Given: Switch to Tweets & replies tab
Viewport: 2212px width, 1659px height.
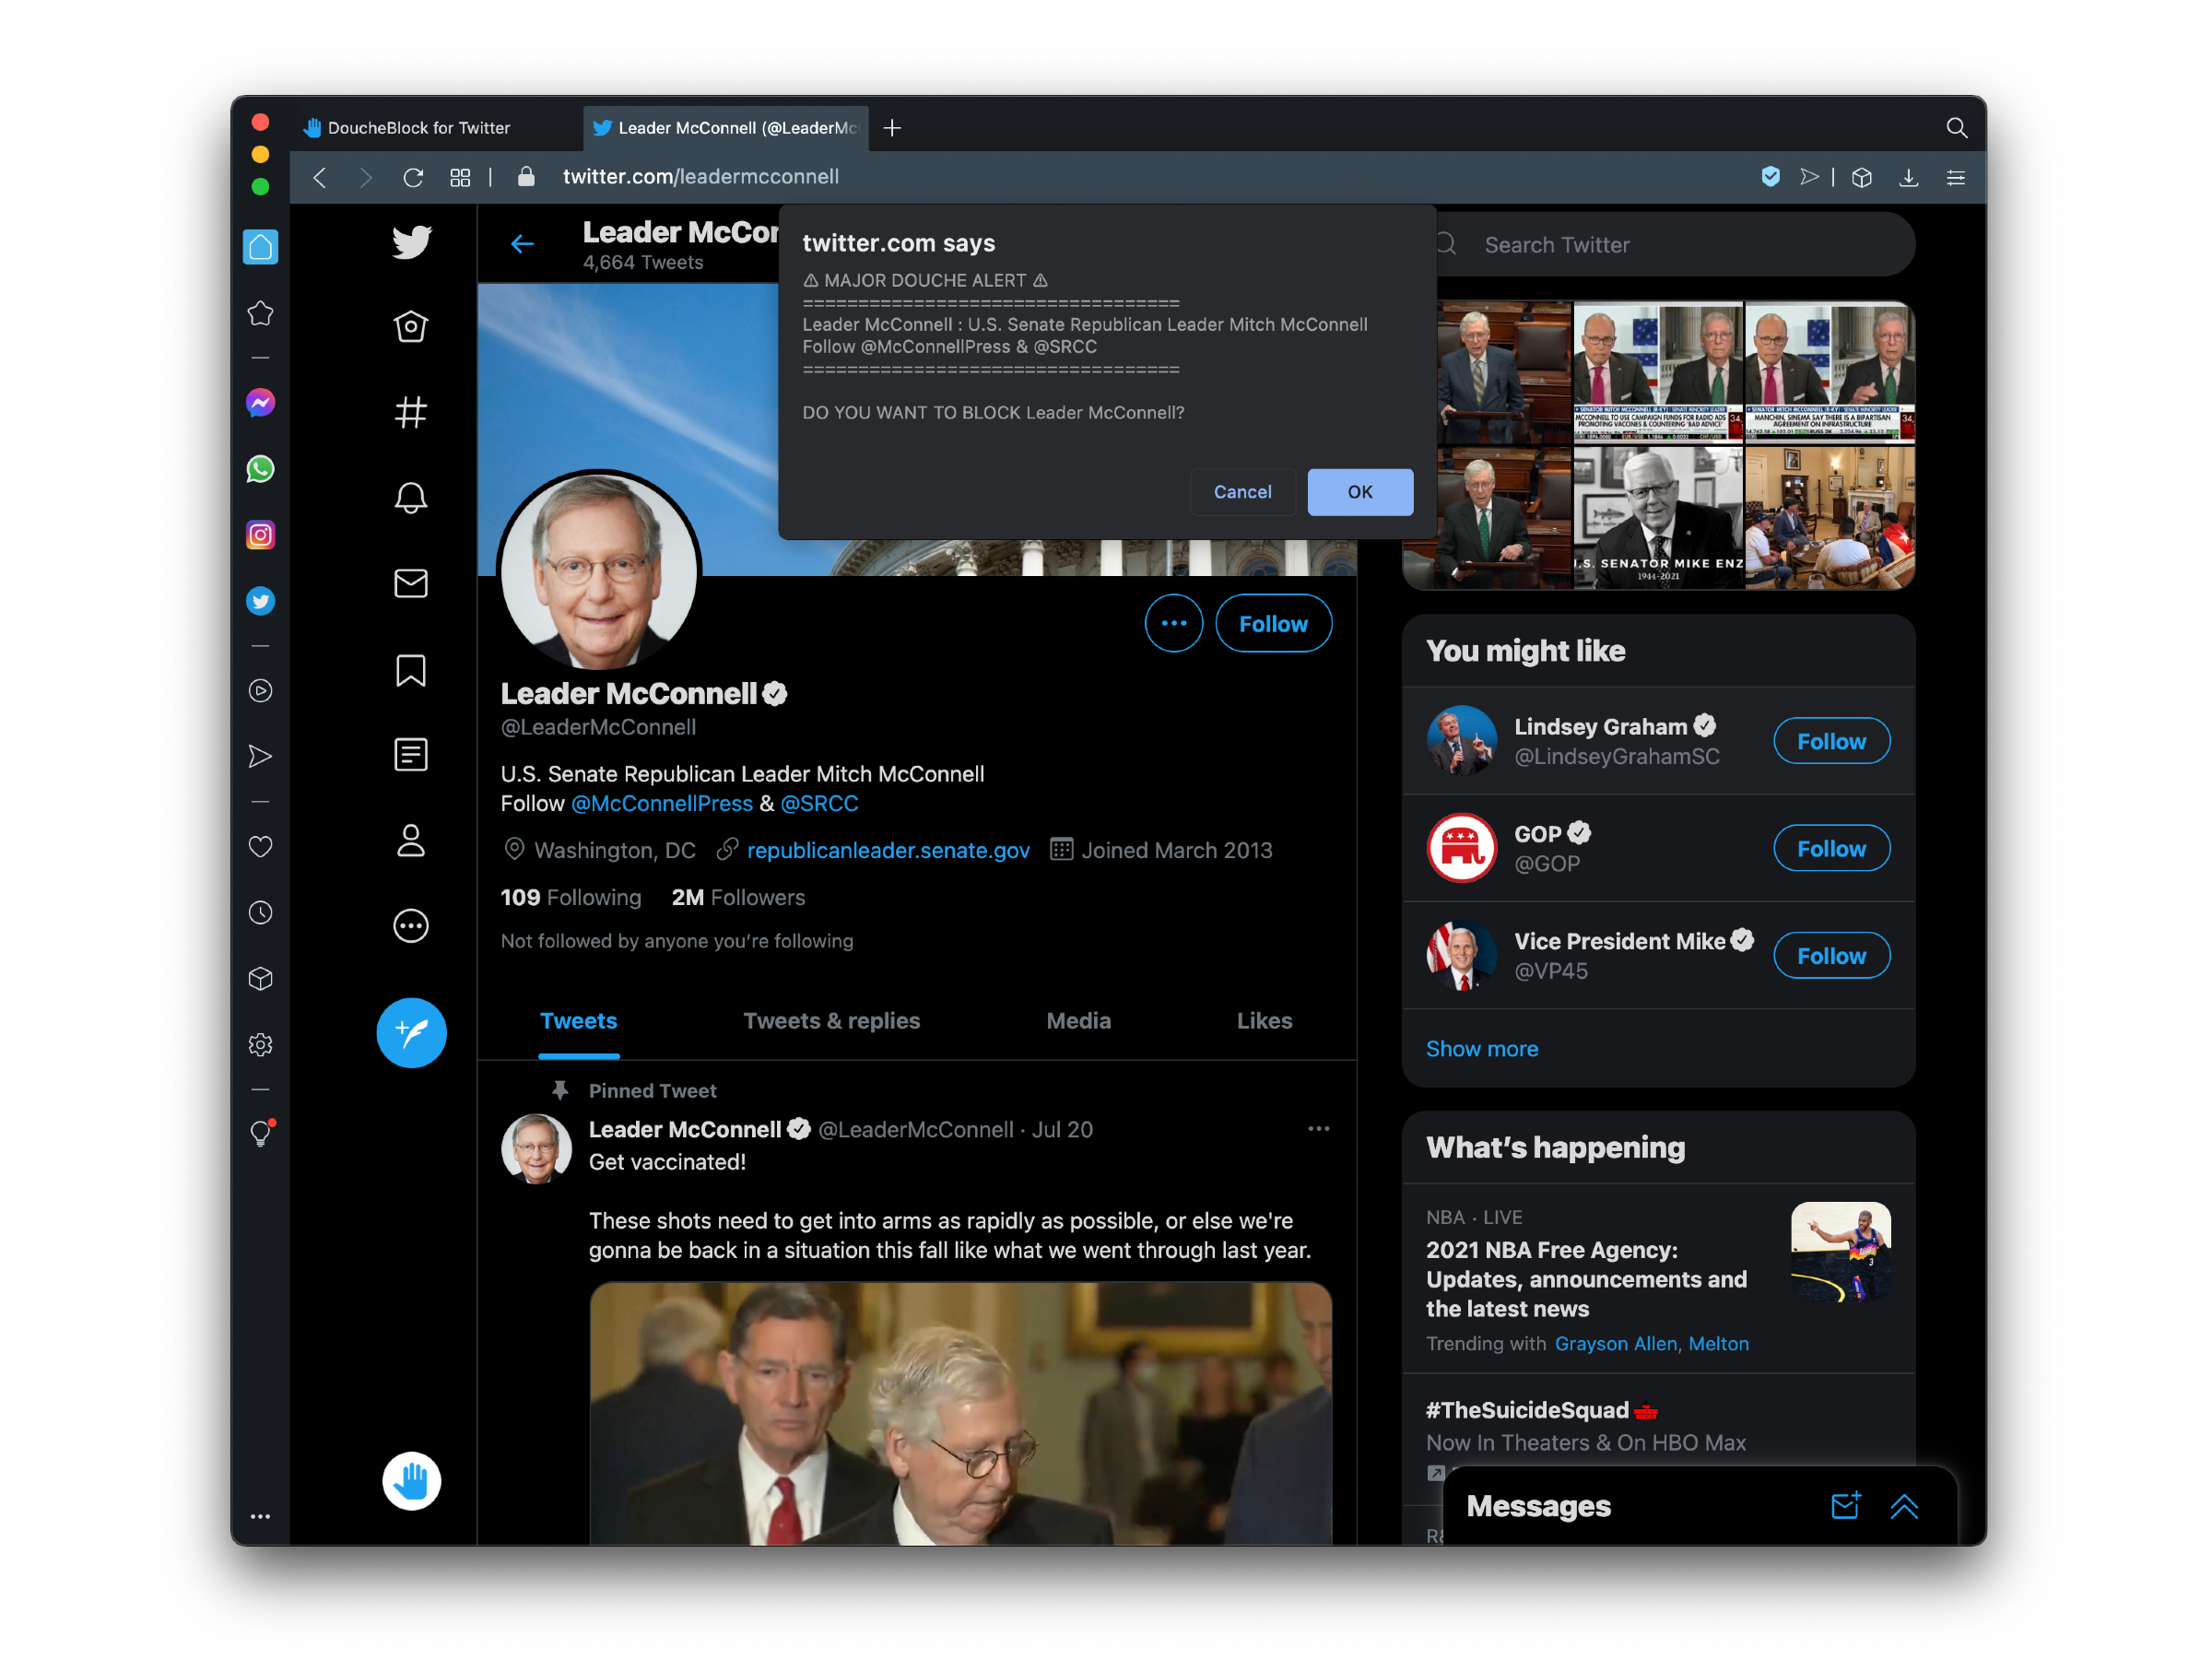Looking at the screenshot, I should (x=831, y=1020).
